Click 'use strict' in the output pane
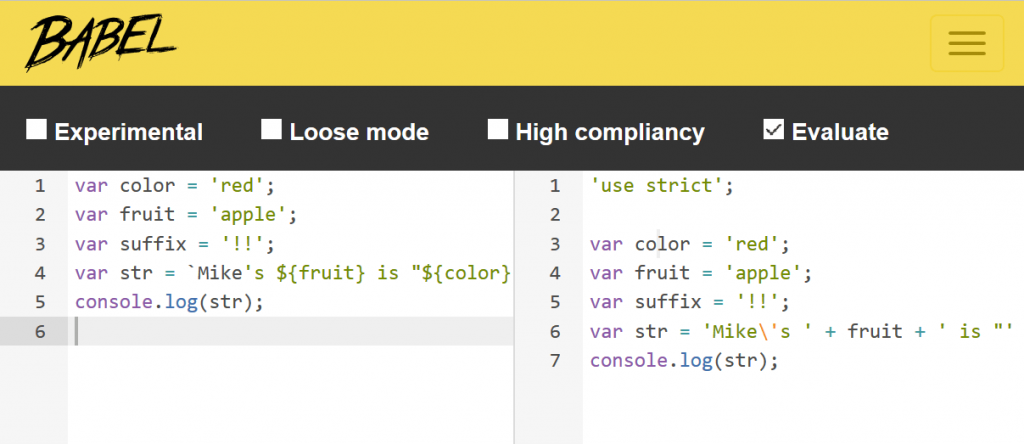 point(658,185)
